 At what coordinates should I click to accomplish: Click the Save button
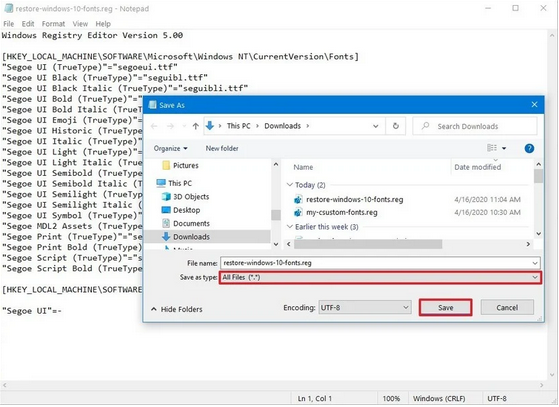pos(445,308)
